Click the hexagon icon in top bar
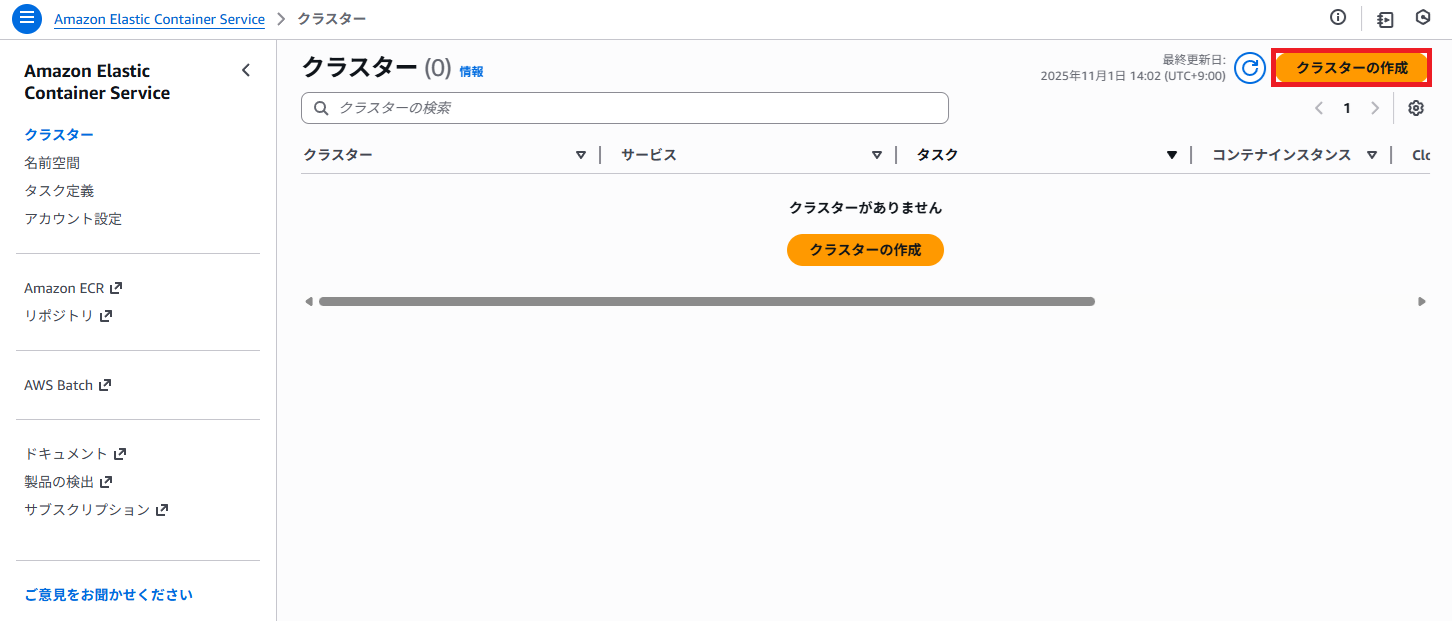Screen dimensions: 1452x621 [1423, 17]
